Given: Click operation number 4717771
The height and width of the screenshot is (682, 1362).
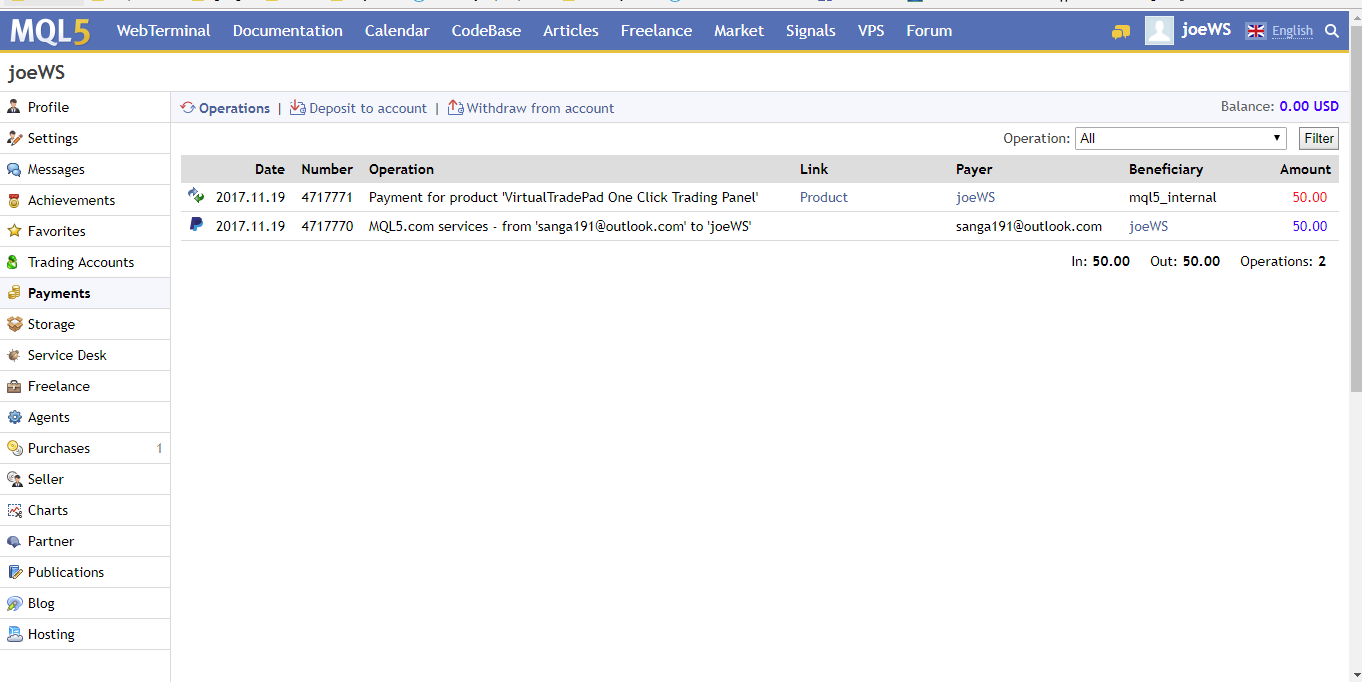Looking at the screenshot, I should point(327,197).
